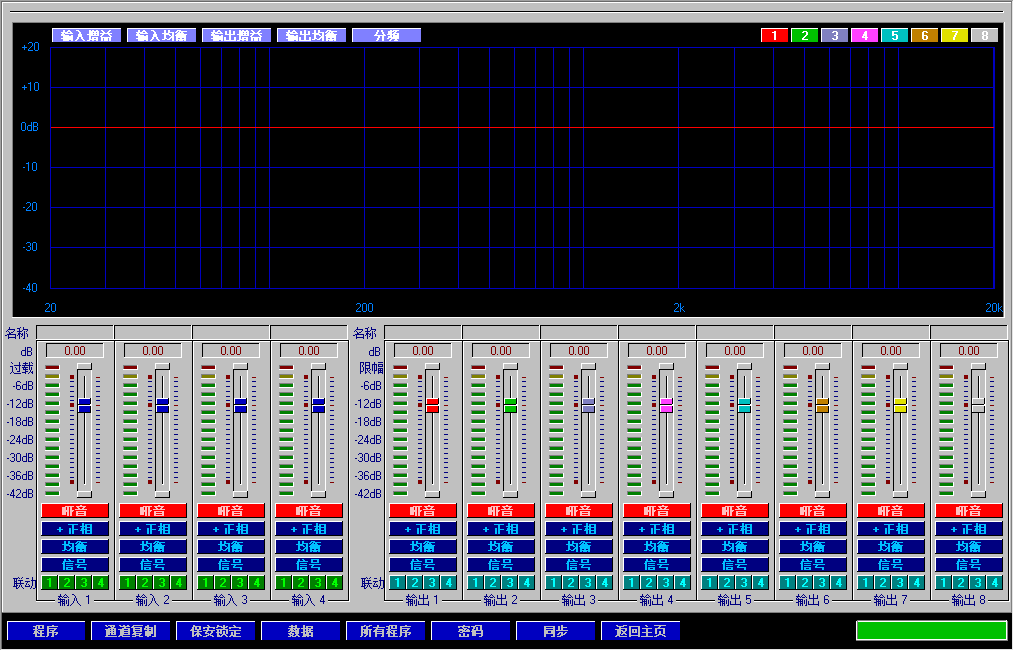Click the 同步 sync button
Screen dimensions: 1014x651
tap(556, 631)
